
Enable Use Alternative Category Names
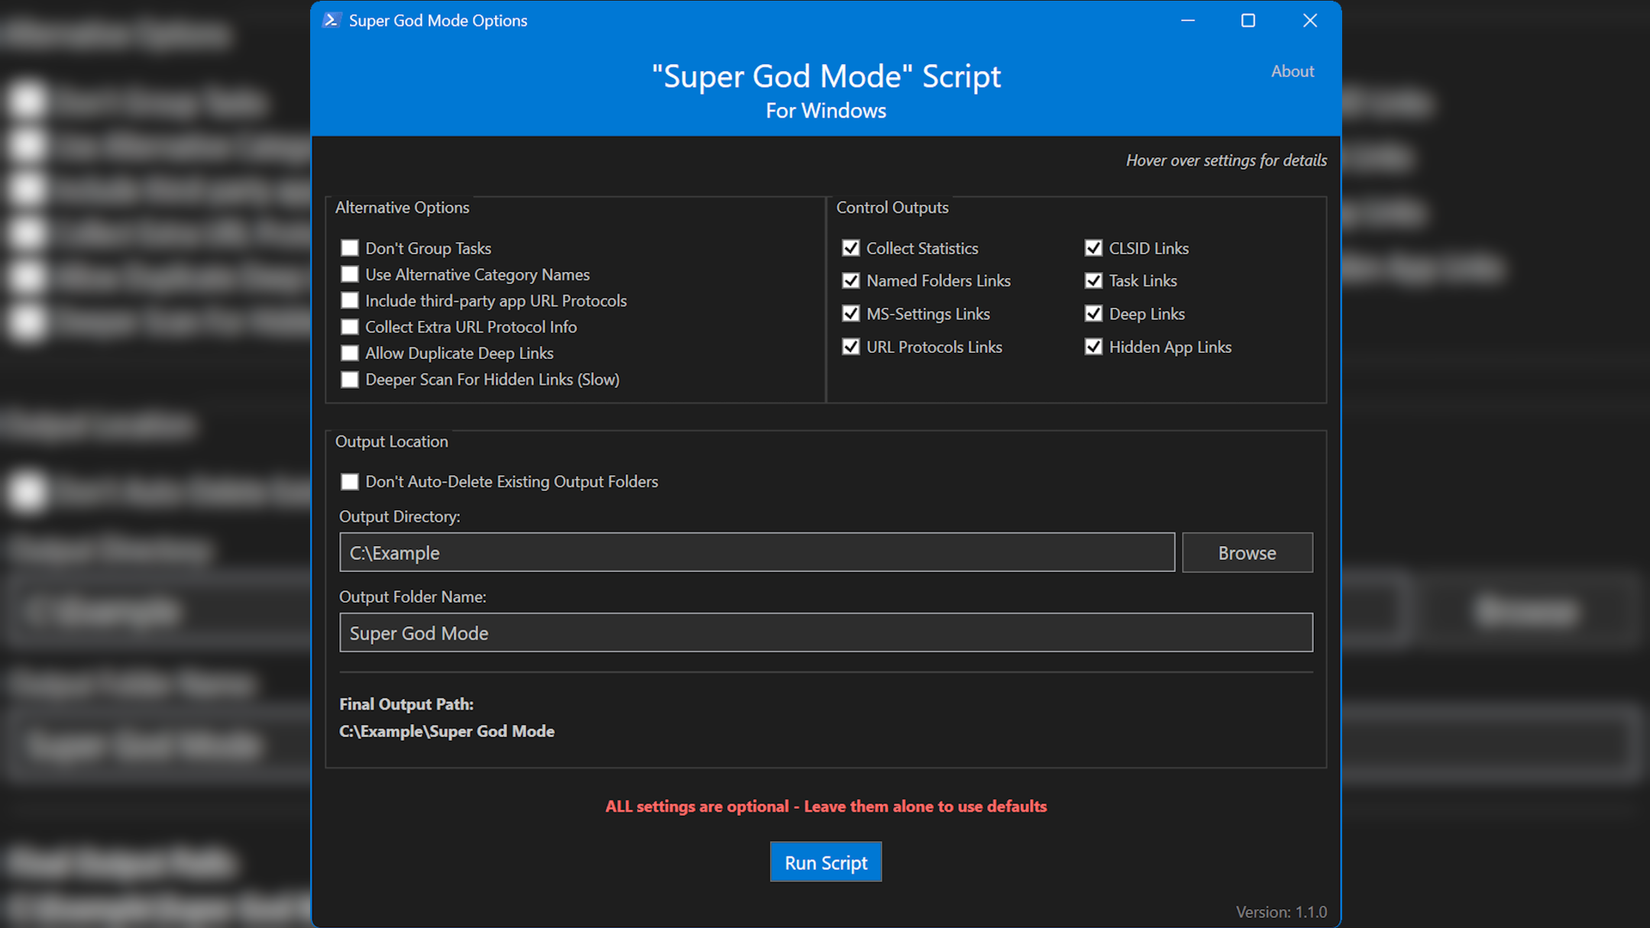[x=350, y=274]
